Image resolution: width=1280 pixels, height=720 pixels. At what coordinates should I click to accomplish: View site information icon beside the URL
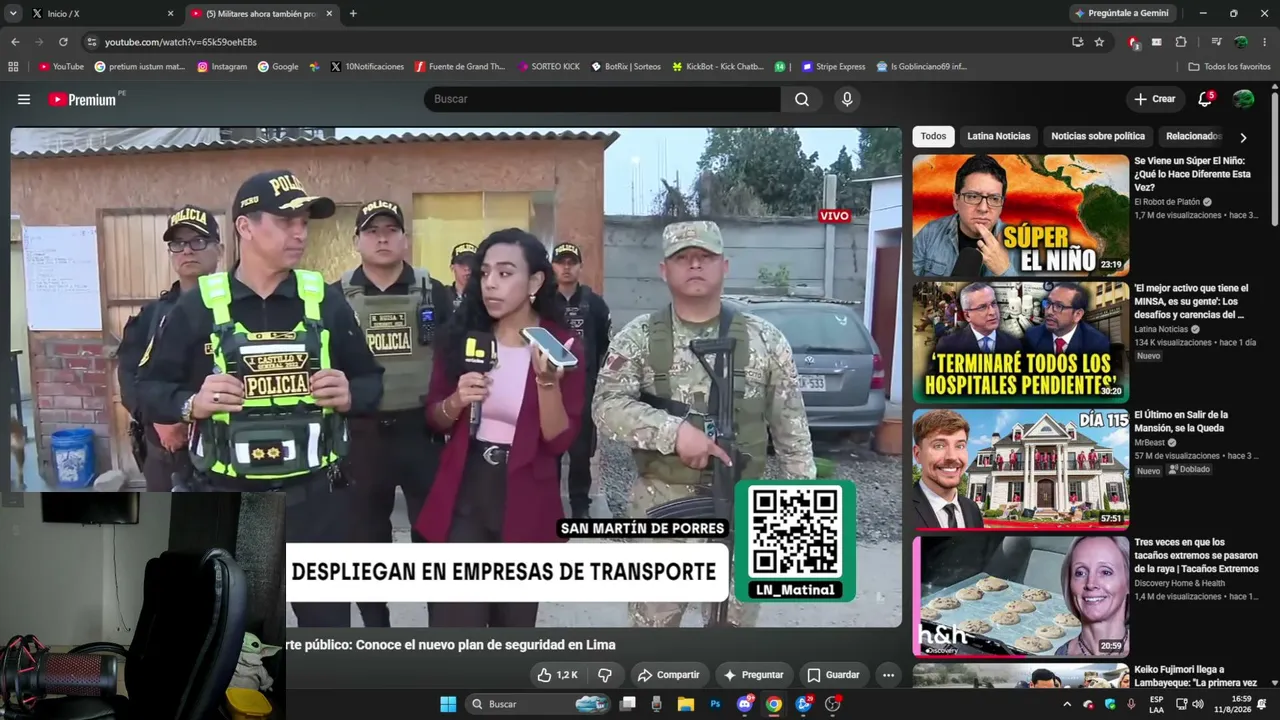click(92, 42)
